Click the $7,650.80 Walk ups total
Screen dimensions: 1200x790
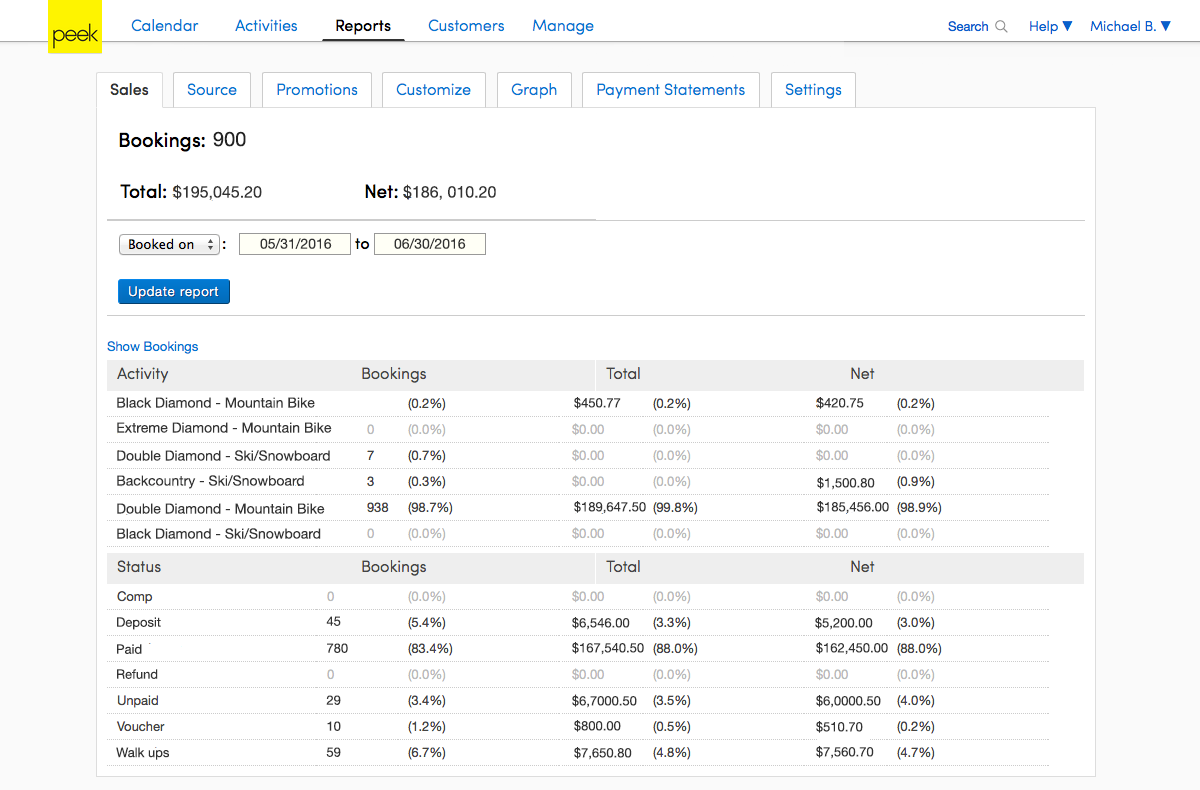pyautogui.click(x=602, y=752)
